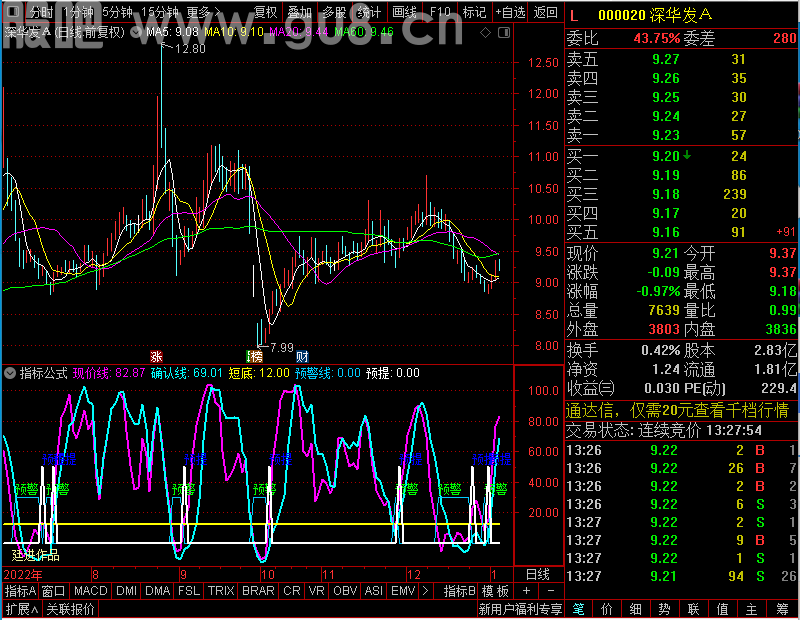Image resolution: width=800 pixels, height=620 pixels.
Task: Show more indicators with the > arrow
Action: [x=425, y=591]
